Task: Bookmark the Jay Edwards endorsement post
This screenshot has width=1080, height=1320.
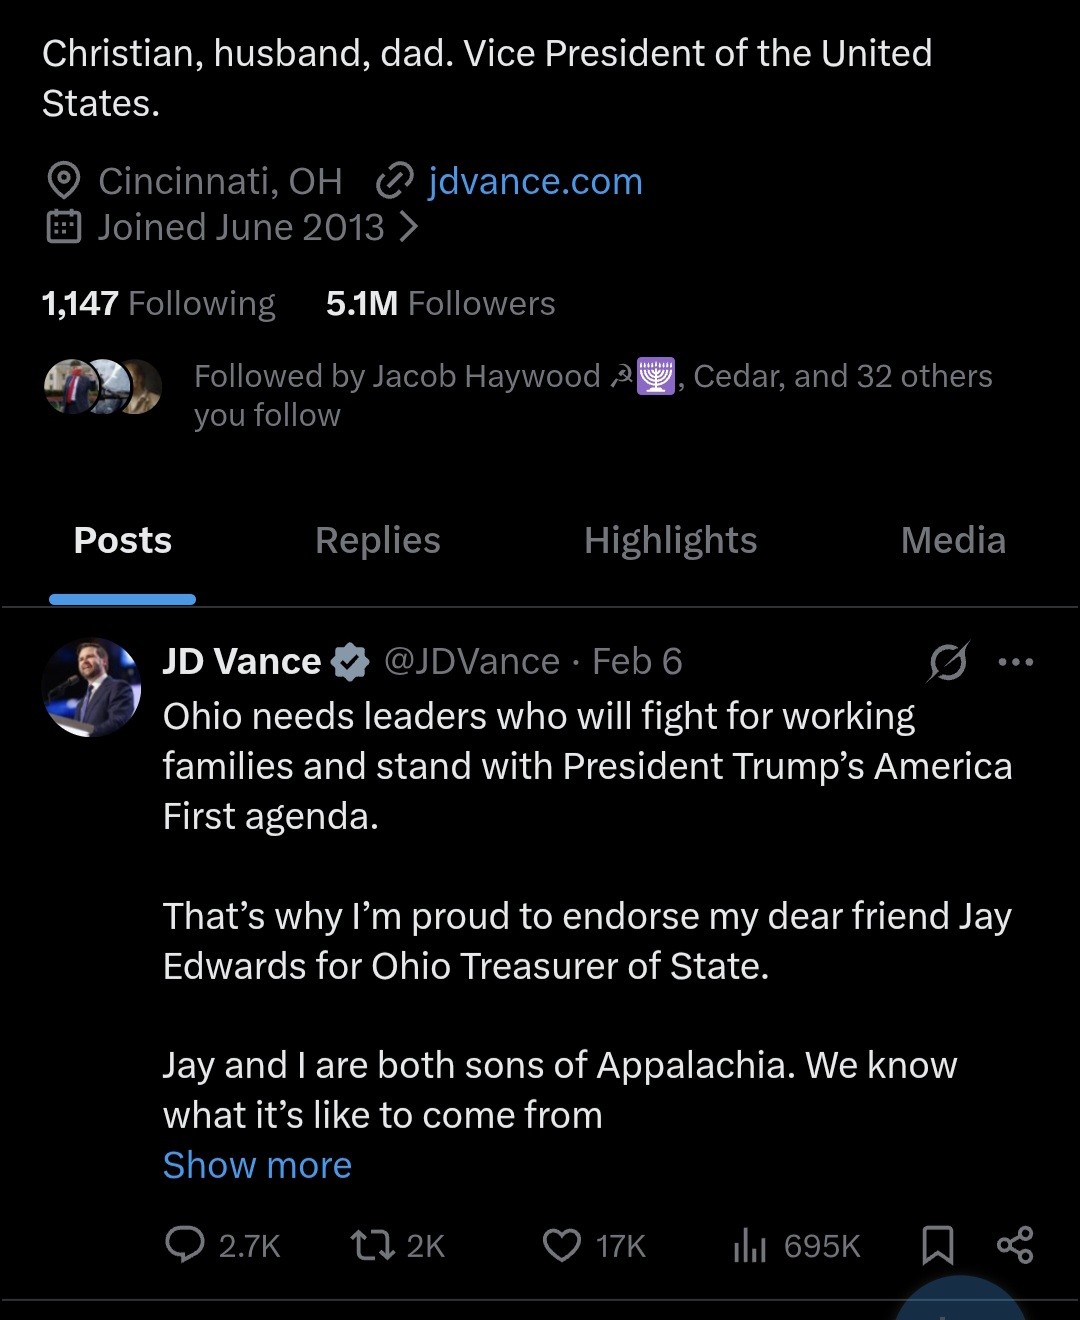Action: (937, 1245)
